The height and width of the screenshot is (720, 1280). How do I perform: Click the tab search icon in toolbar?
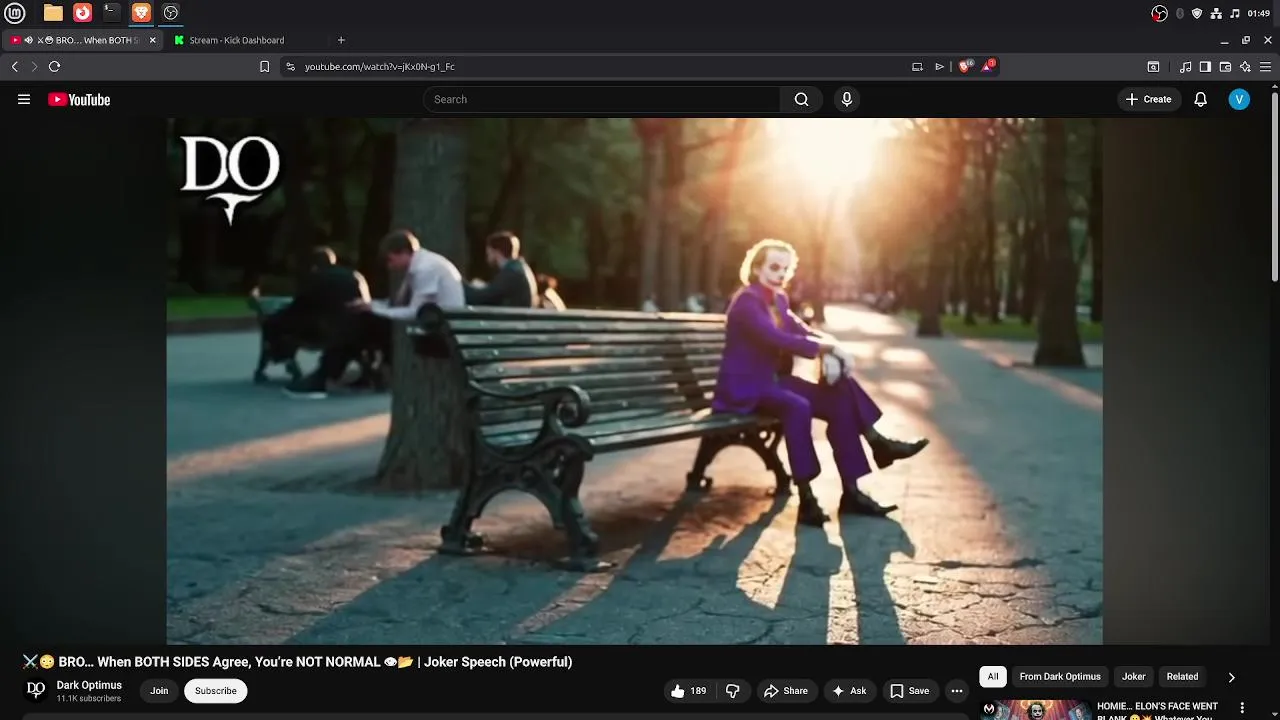point(1153,67)
